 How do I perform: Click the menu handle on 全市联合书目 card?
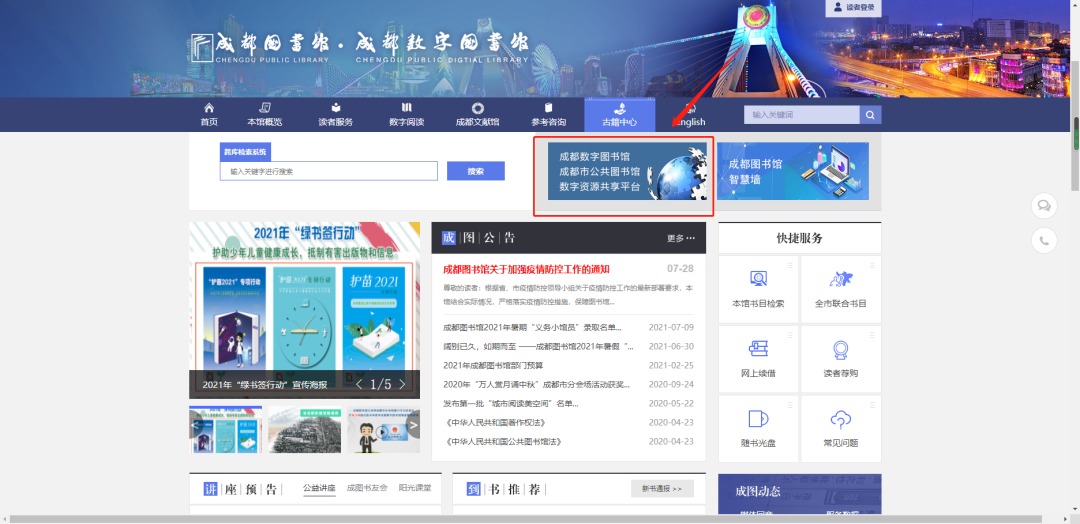pyautogui.click(x=873, y=265)
